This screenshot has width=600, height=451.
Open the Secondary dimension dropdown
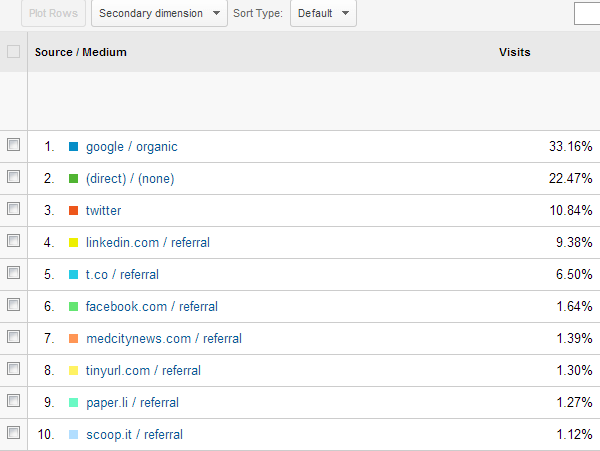[159, 13]
